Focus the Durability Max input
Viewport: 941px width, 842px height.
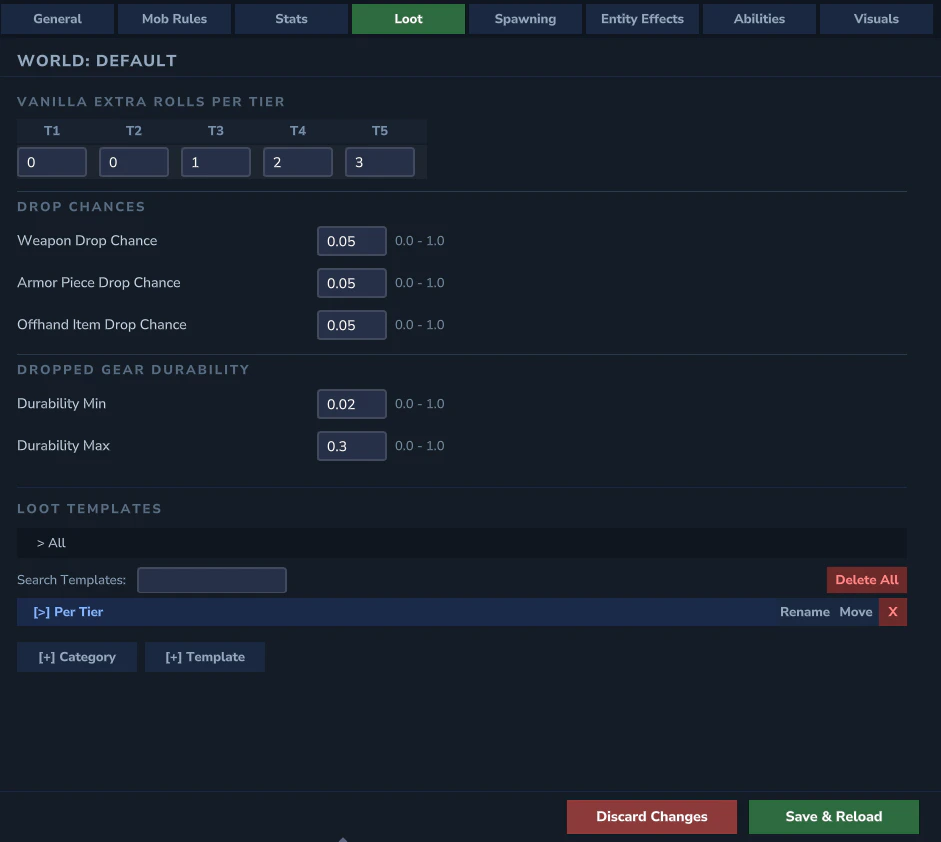[x=352, y=446]
